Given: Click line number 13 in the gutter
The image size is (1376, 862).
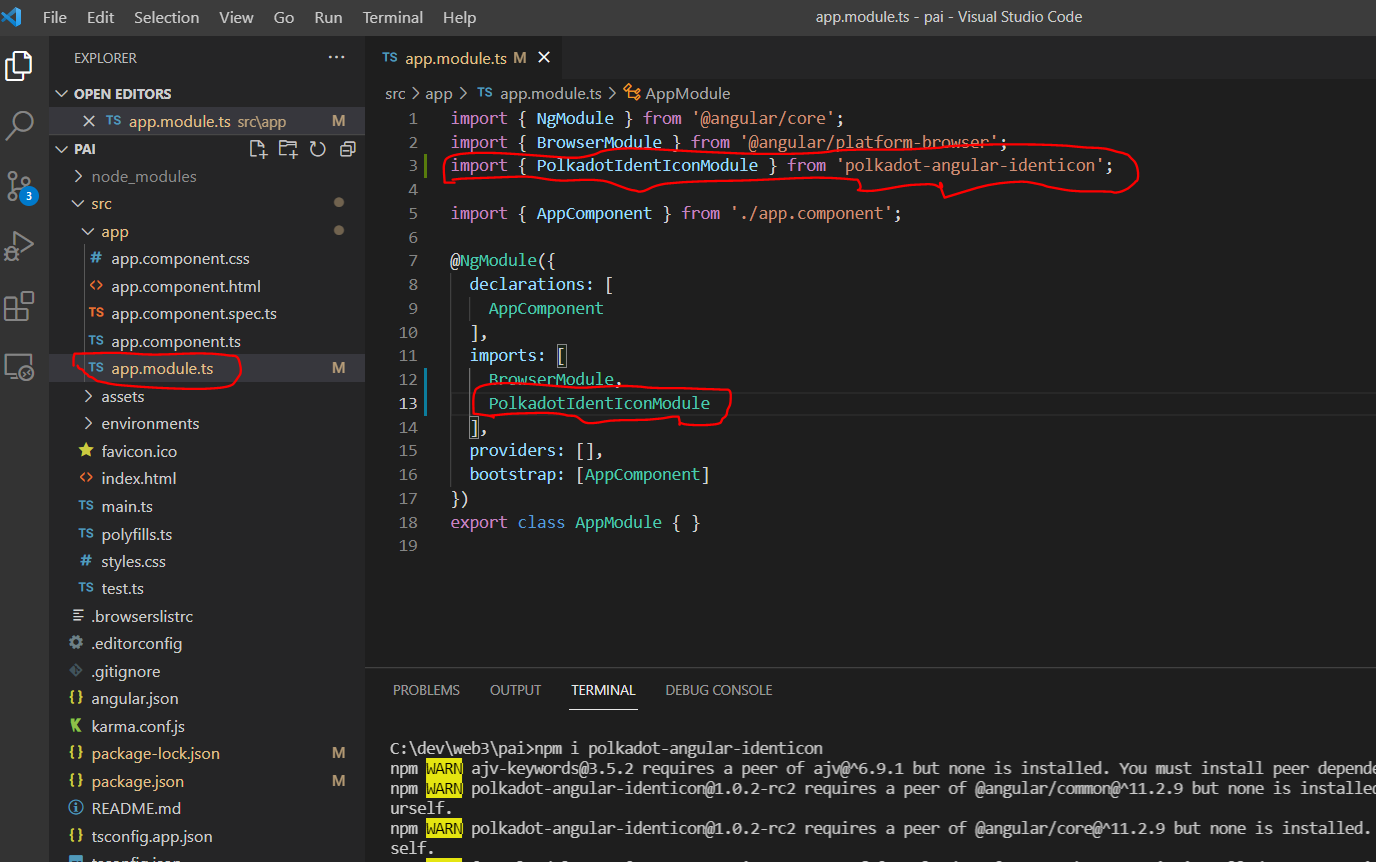Looking at the screenshot, I should coord(407,403).
